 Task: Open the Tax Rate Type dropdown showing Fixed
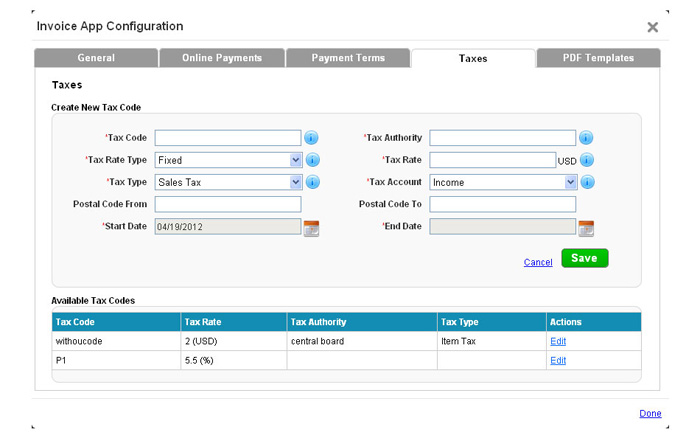228,160
